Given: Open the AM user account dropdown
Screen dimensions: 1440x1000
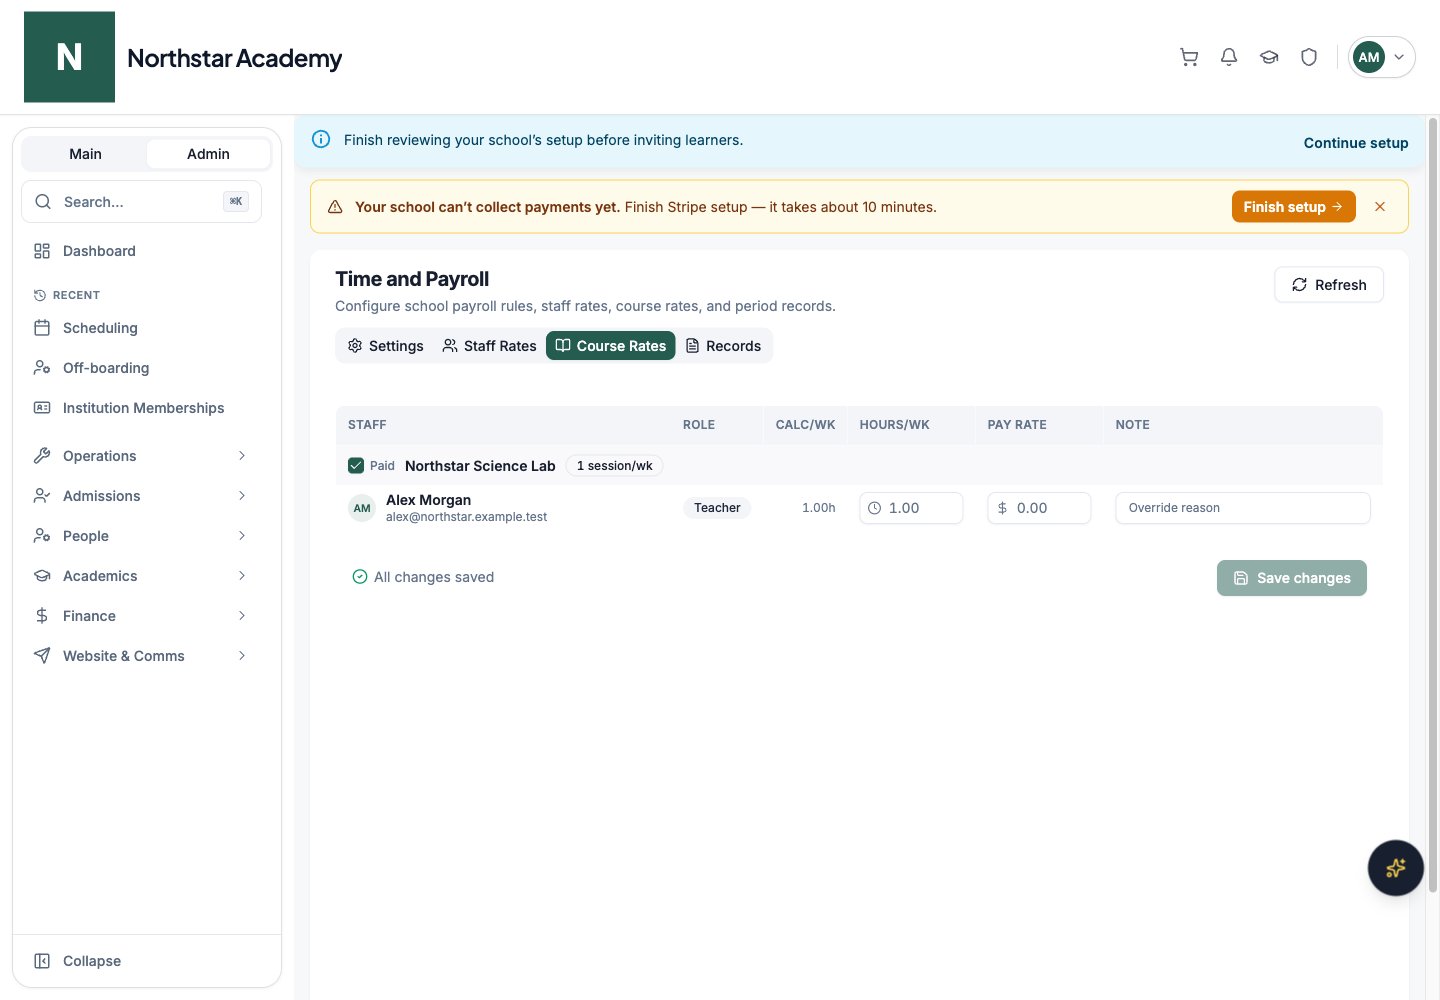Looking at the screenshot, I should pyautogui.click(x=1381, y=57).
